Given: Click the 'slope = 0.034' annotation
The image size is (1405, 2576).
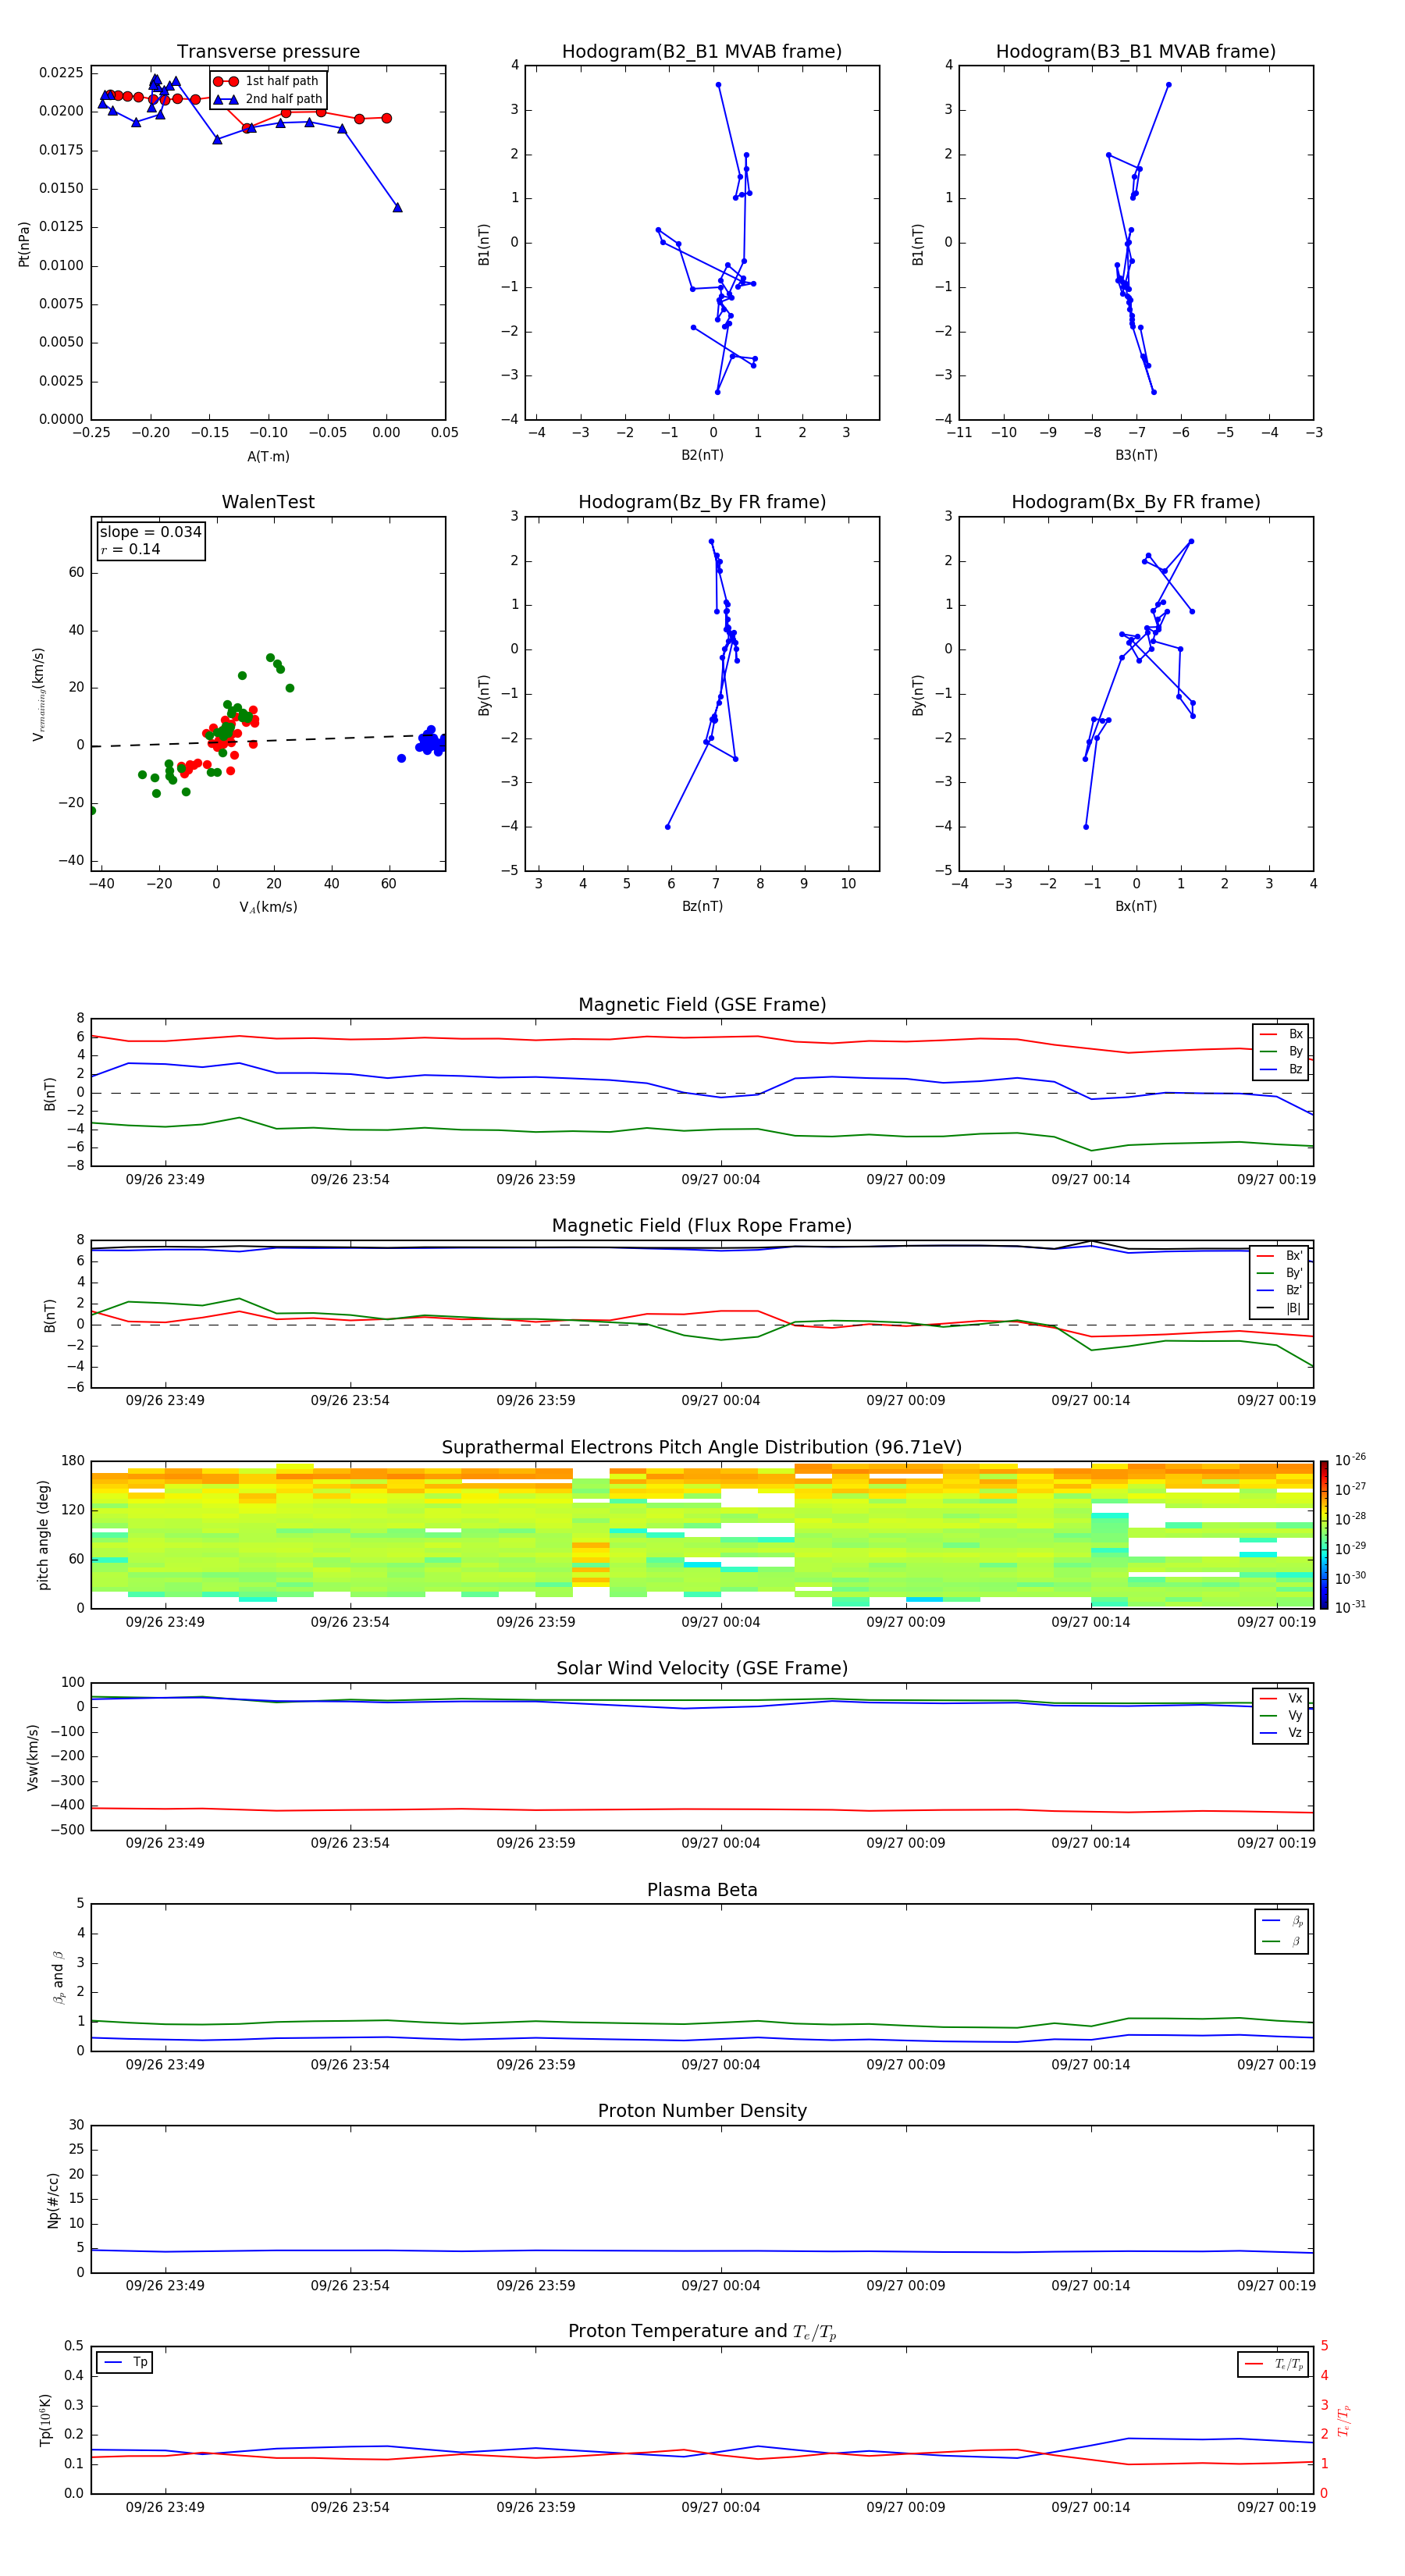Looking at the screenshot, I should pos(151,532).
